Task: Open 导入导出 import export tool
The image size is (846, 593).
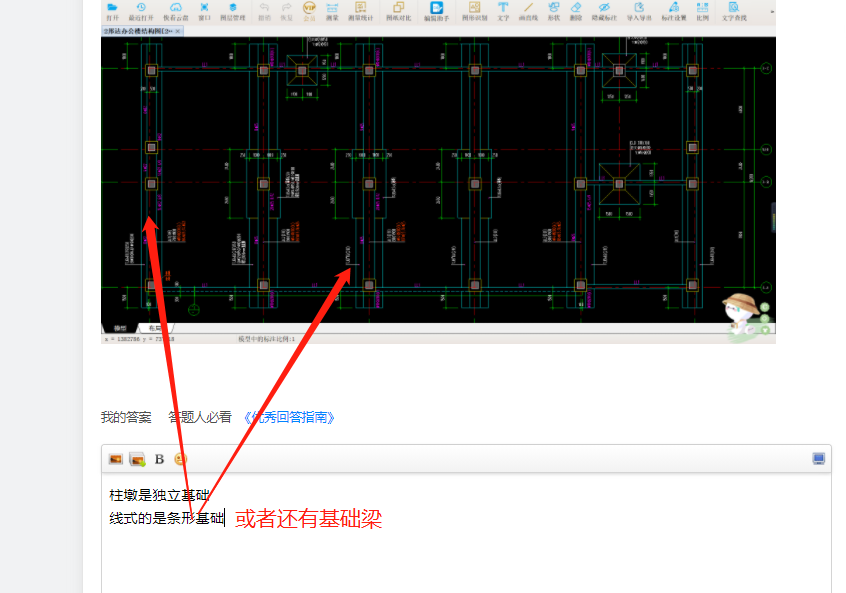Action: pos(639,11)
